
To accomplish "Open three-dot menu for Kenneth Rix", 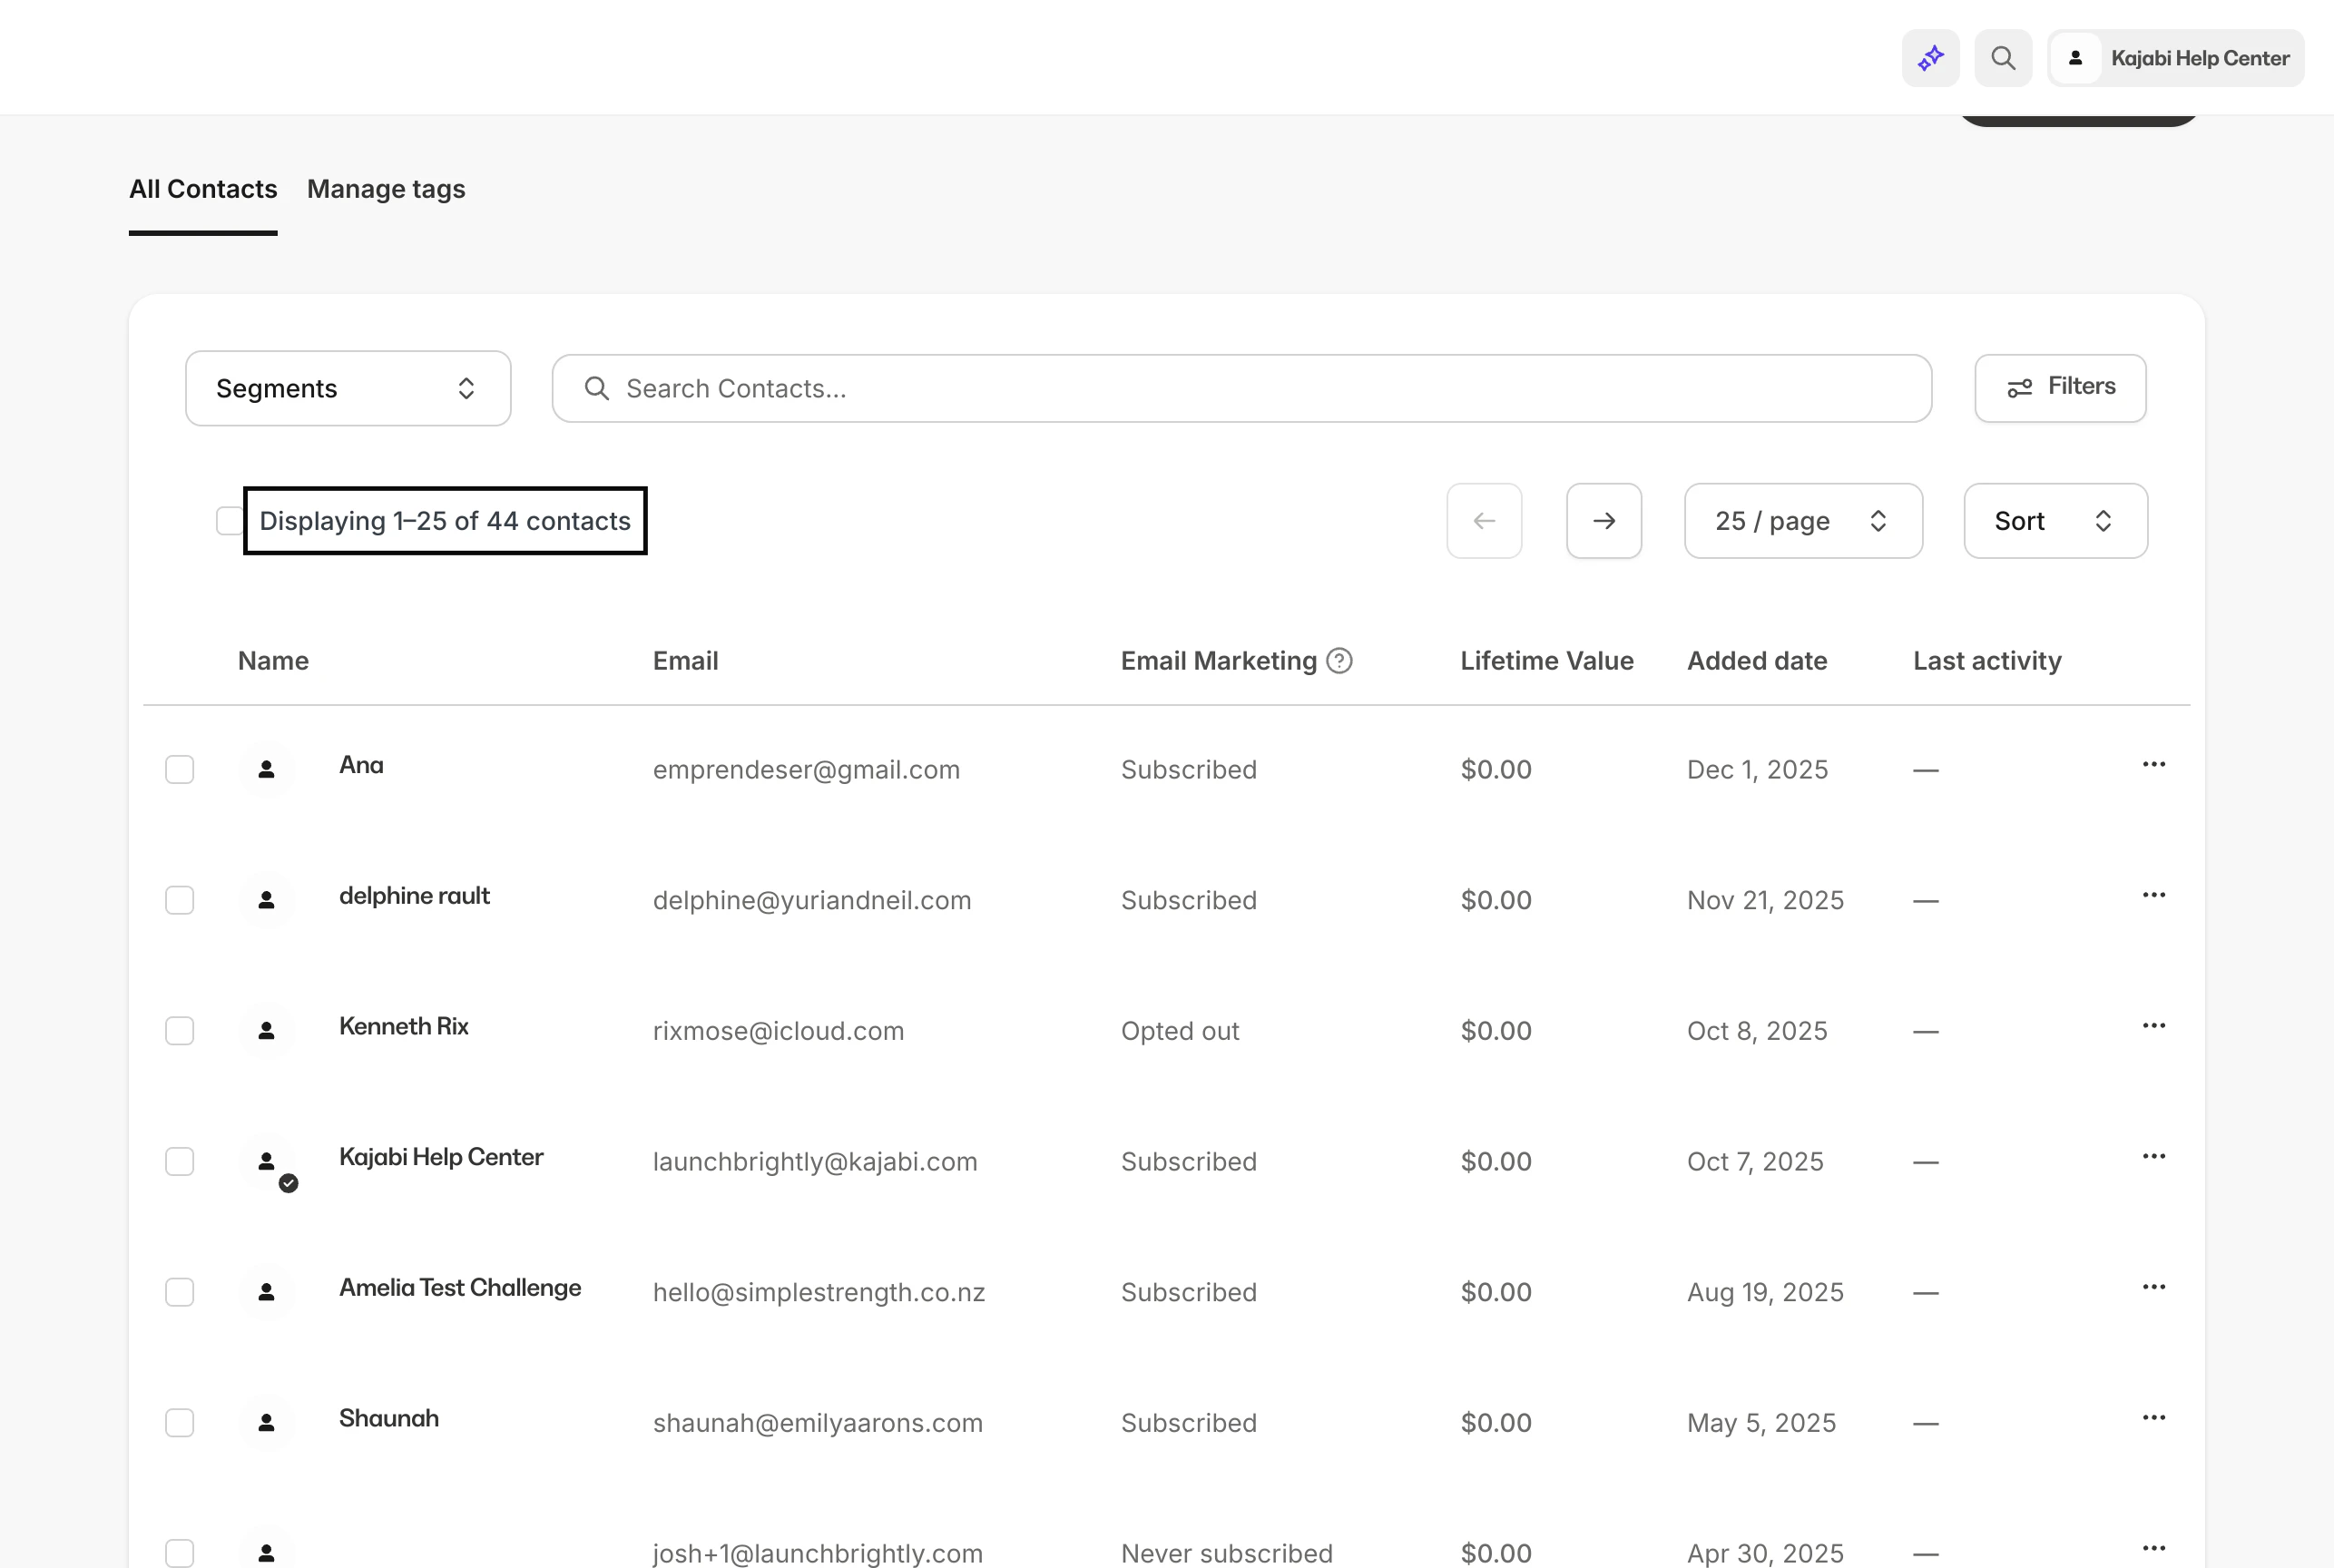I will 2153,1026.
